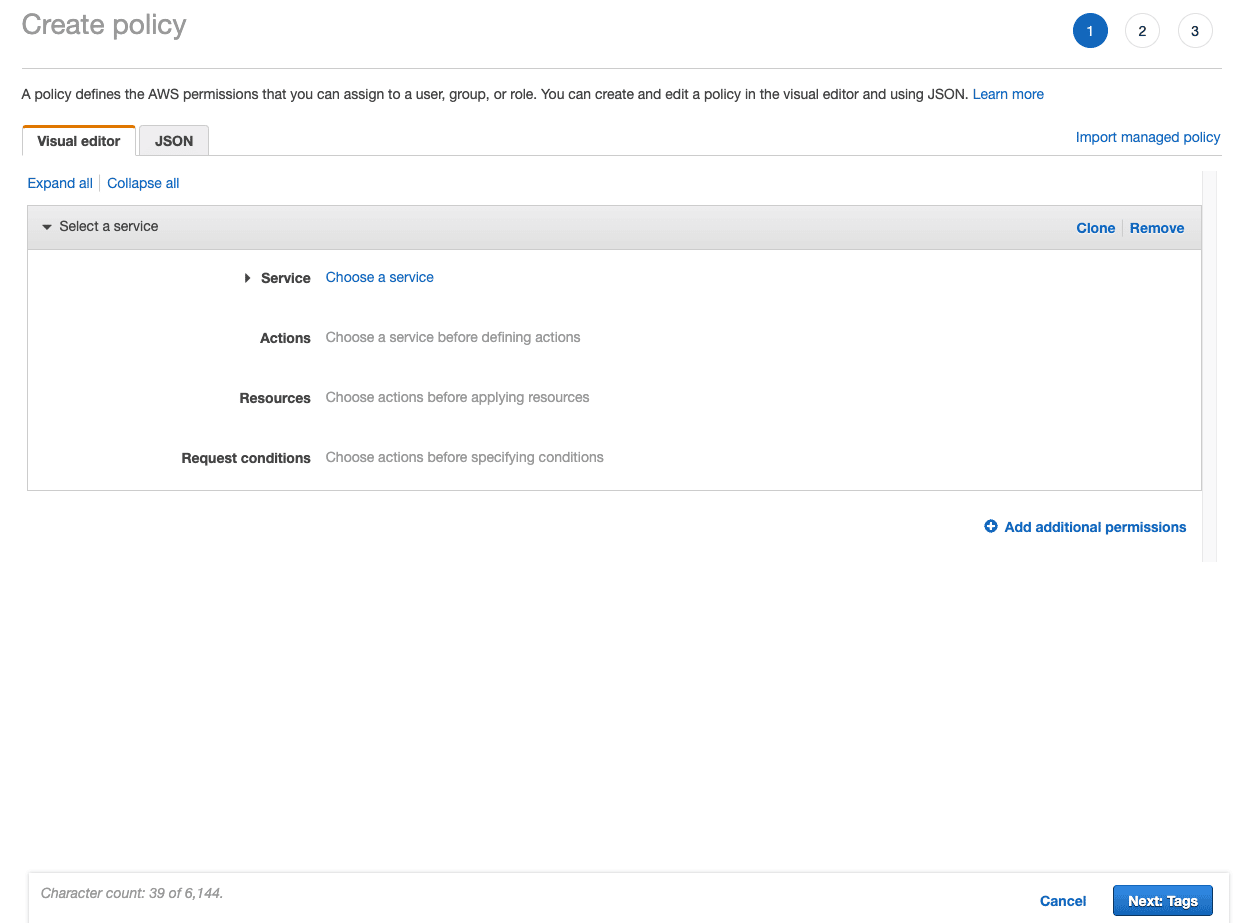Screen dimensions: 1239x923
Task: Expand all policy sections
Action: tap(59, 183)
